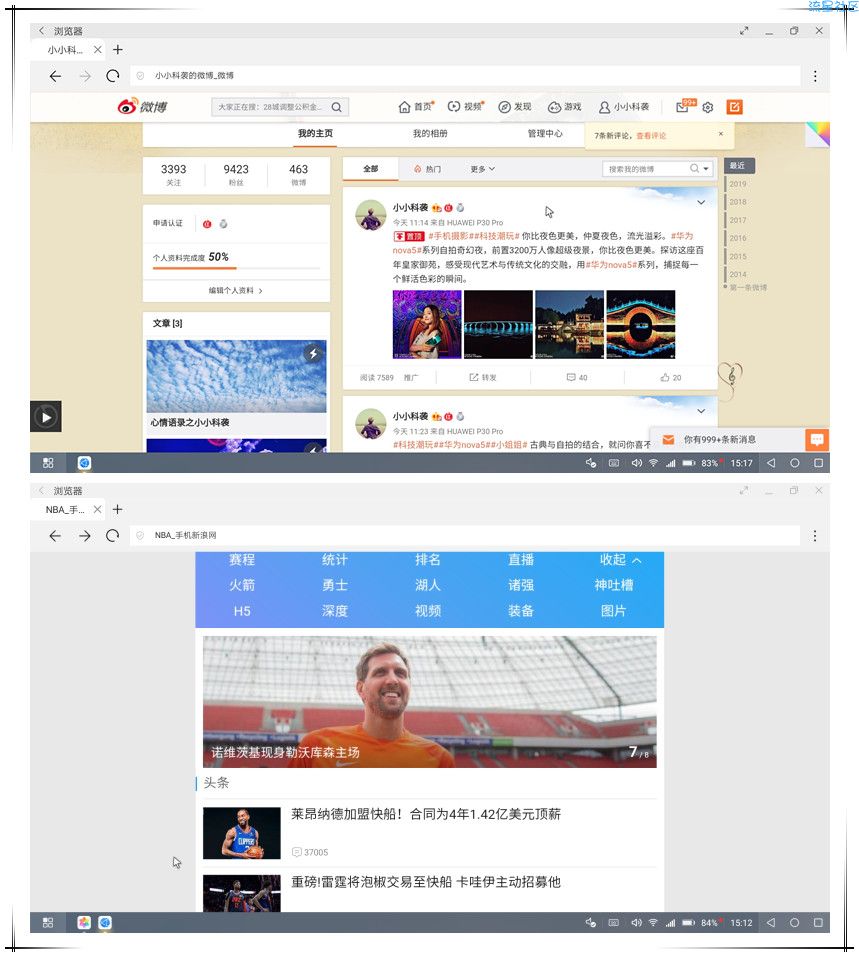Select 最近 in the timeline sidebar
This screenshot has width=859, height=957.
click(739, 165)
